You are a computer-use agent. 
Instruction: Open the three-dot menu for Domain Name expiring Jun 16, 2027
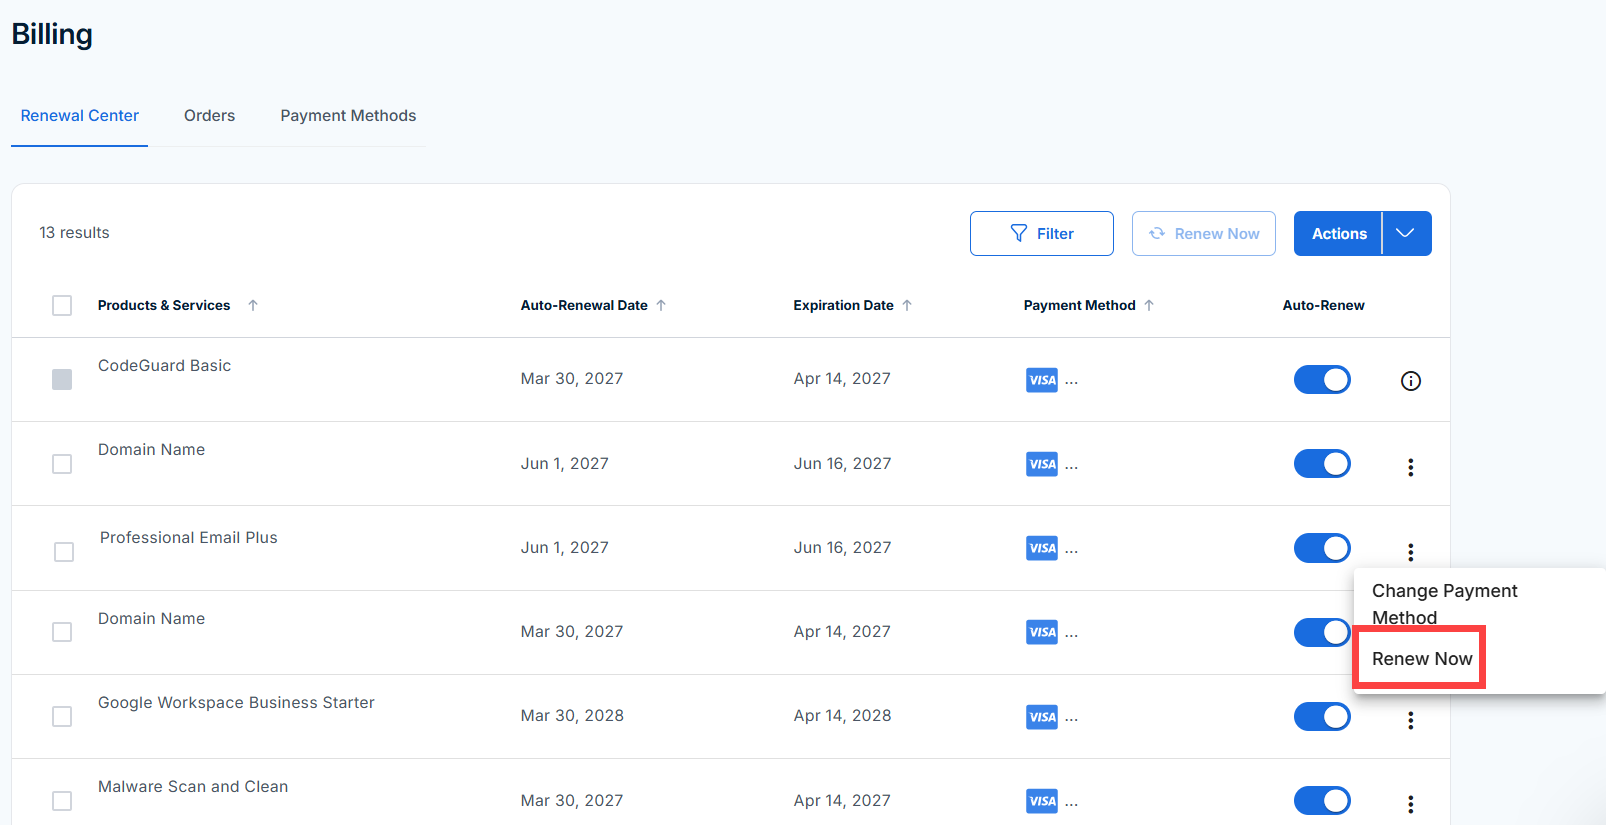[1411, 467]
